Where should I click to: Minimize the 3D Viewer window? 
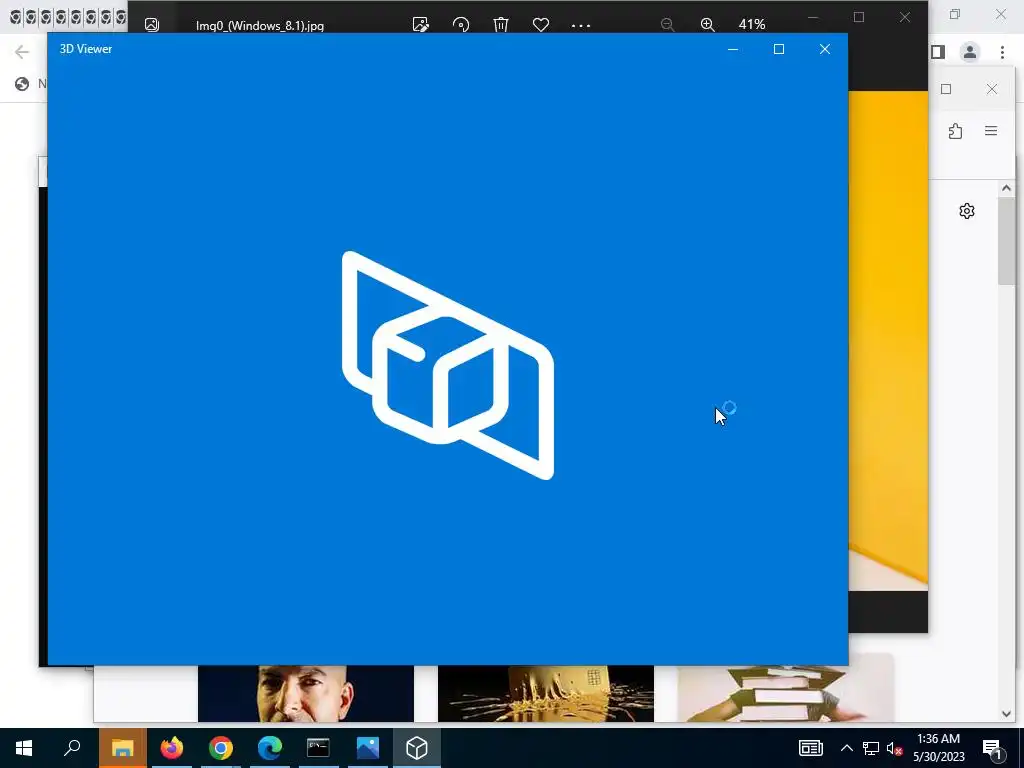733,49
